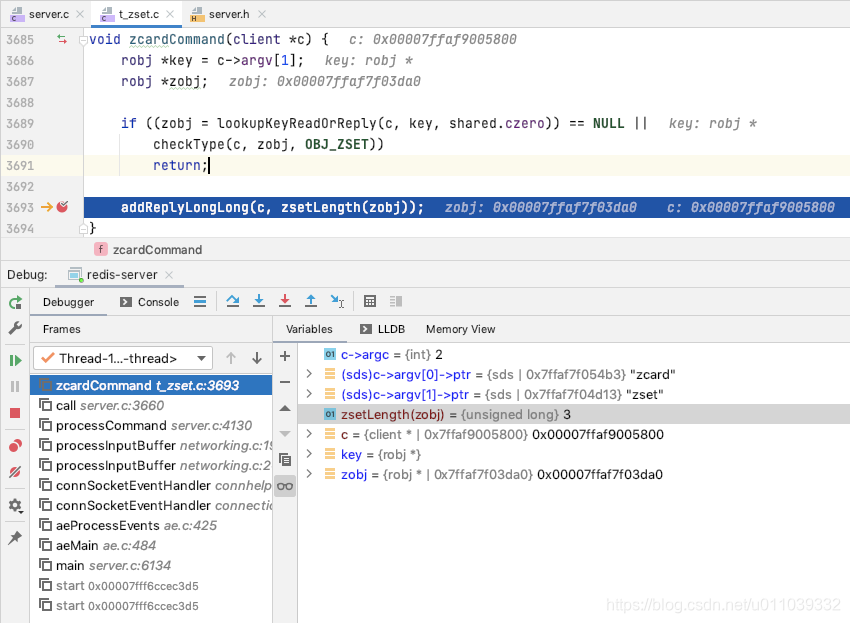Expand the key variable
Viewport: 850px width, 623px height.
pyautogui.click(x=309, y=454)
